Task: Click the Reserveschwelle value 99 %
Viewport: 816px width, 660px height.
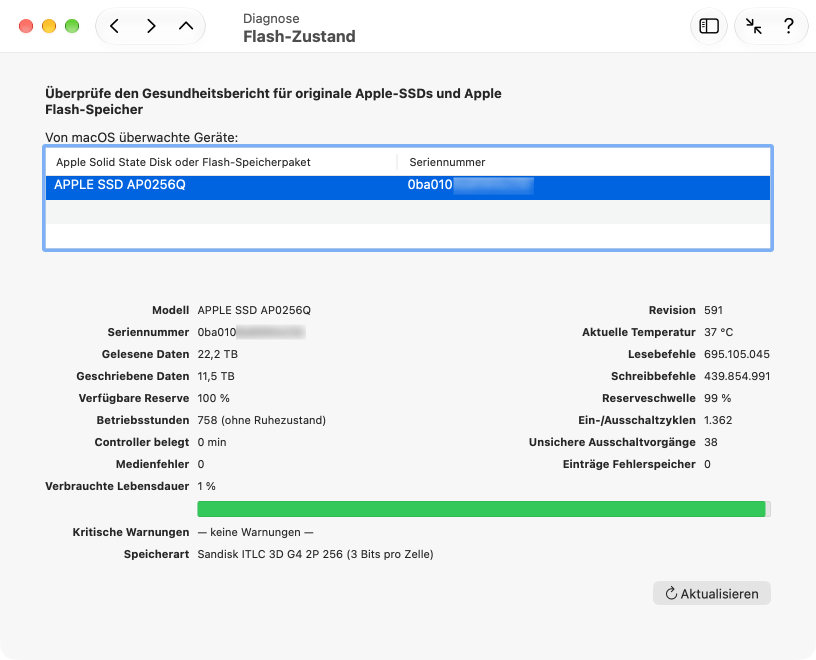Action: click(717, 398)
